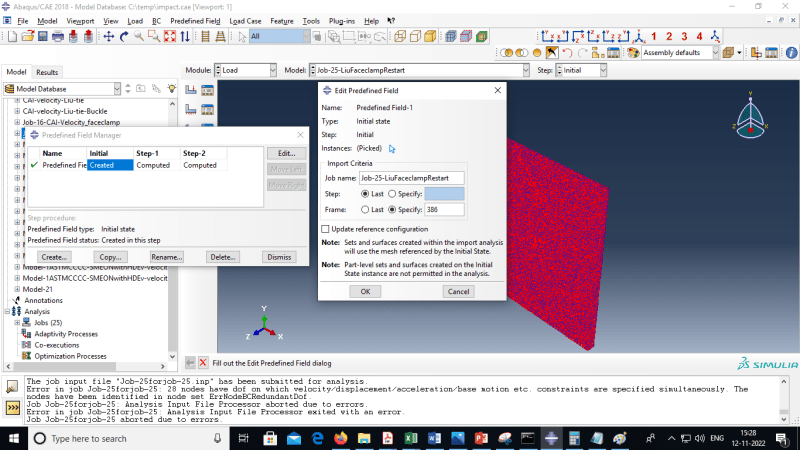
Task: Click the Windows Start button
Action: tap(14, 438)
